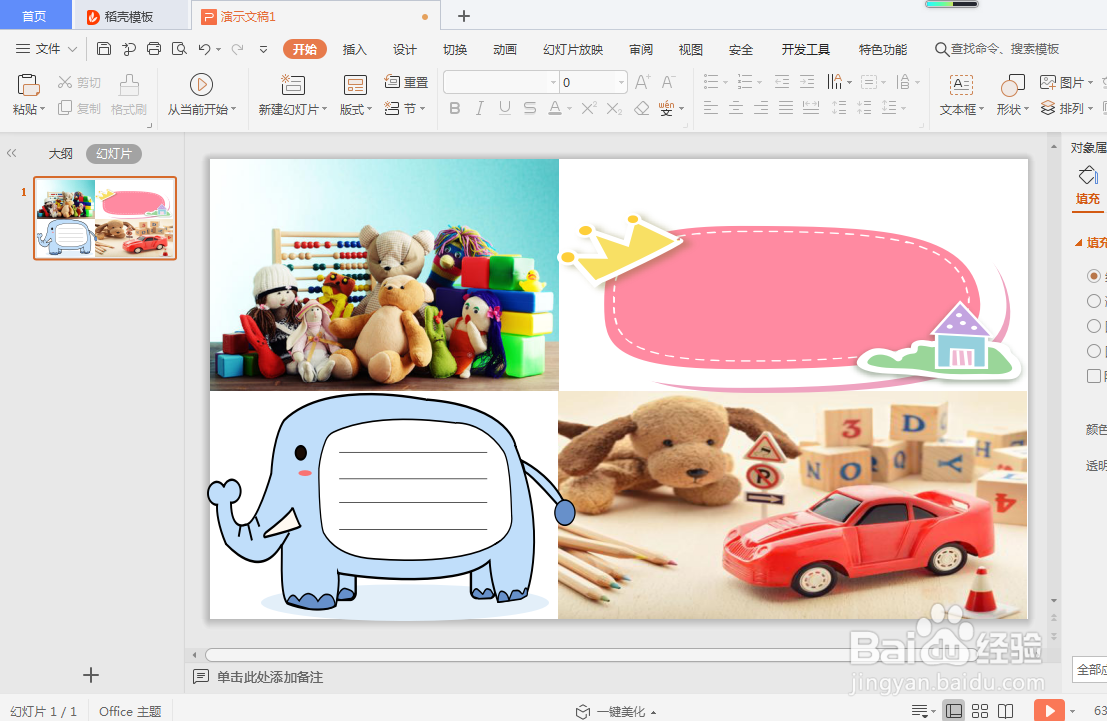1107x721 pixels.
Task: Switch to Slide Sorter grid view
Action: point(980,710)
